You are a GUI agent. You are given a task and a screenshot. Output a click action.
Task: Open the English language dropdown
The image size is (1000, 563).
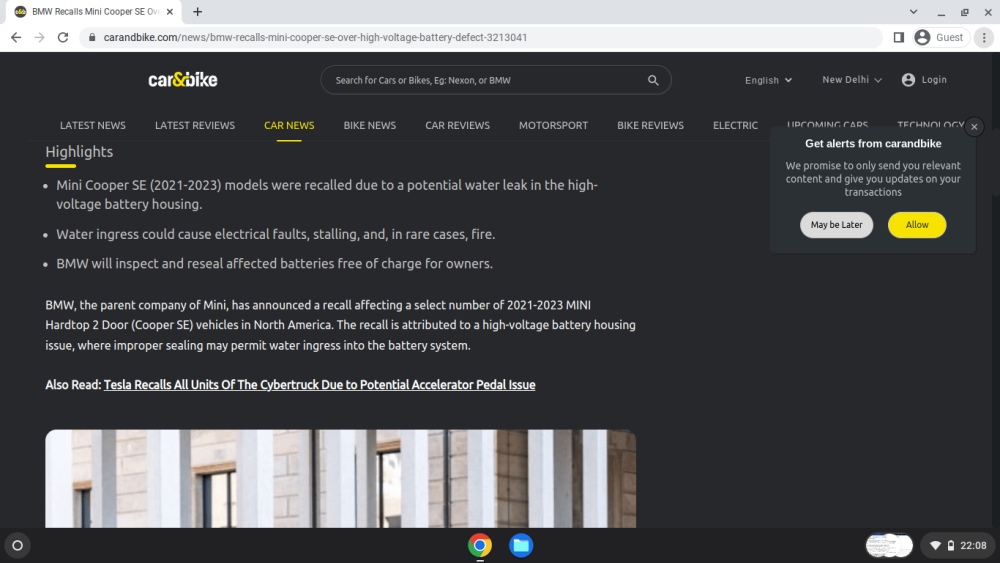(768, 80)
